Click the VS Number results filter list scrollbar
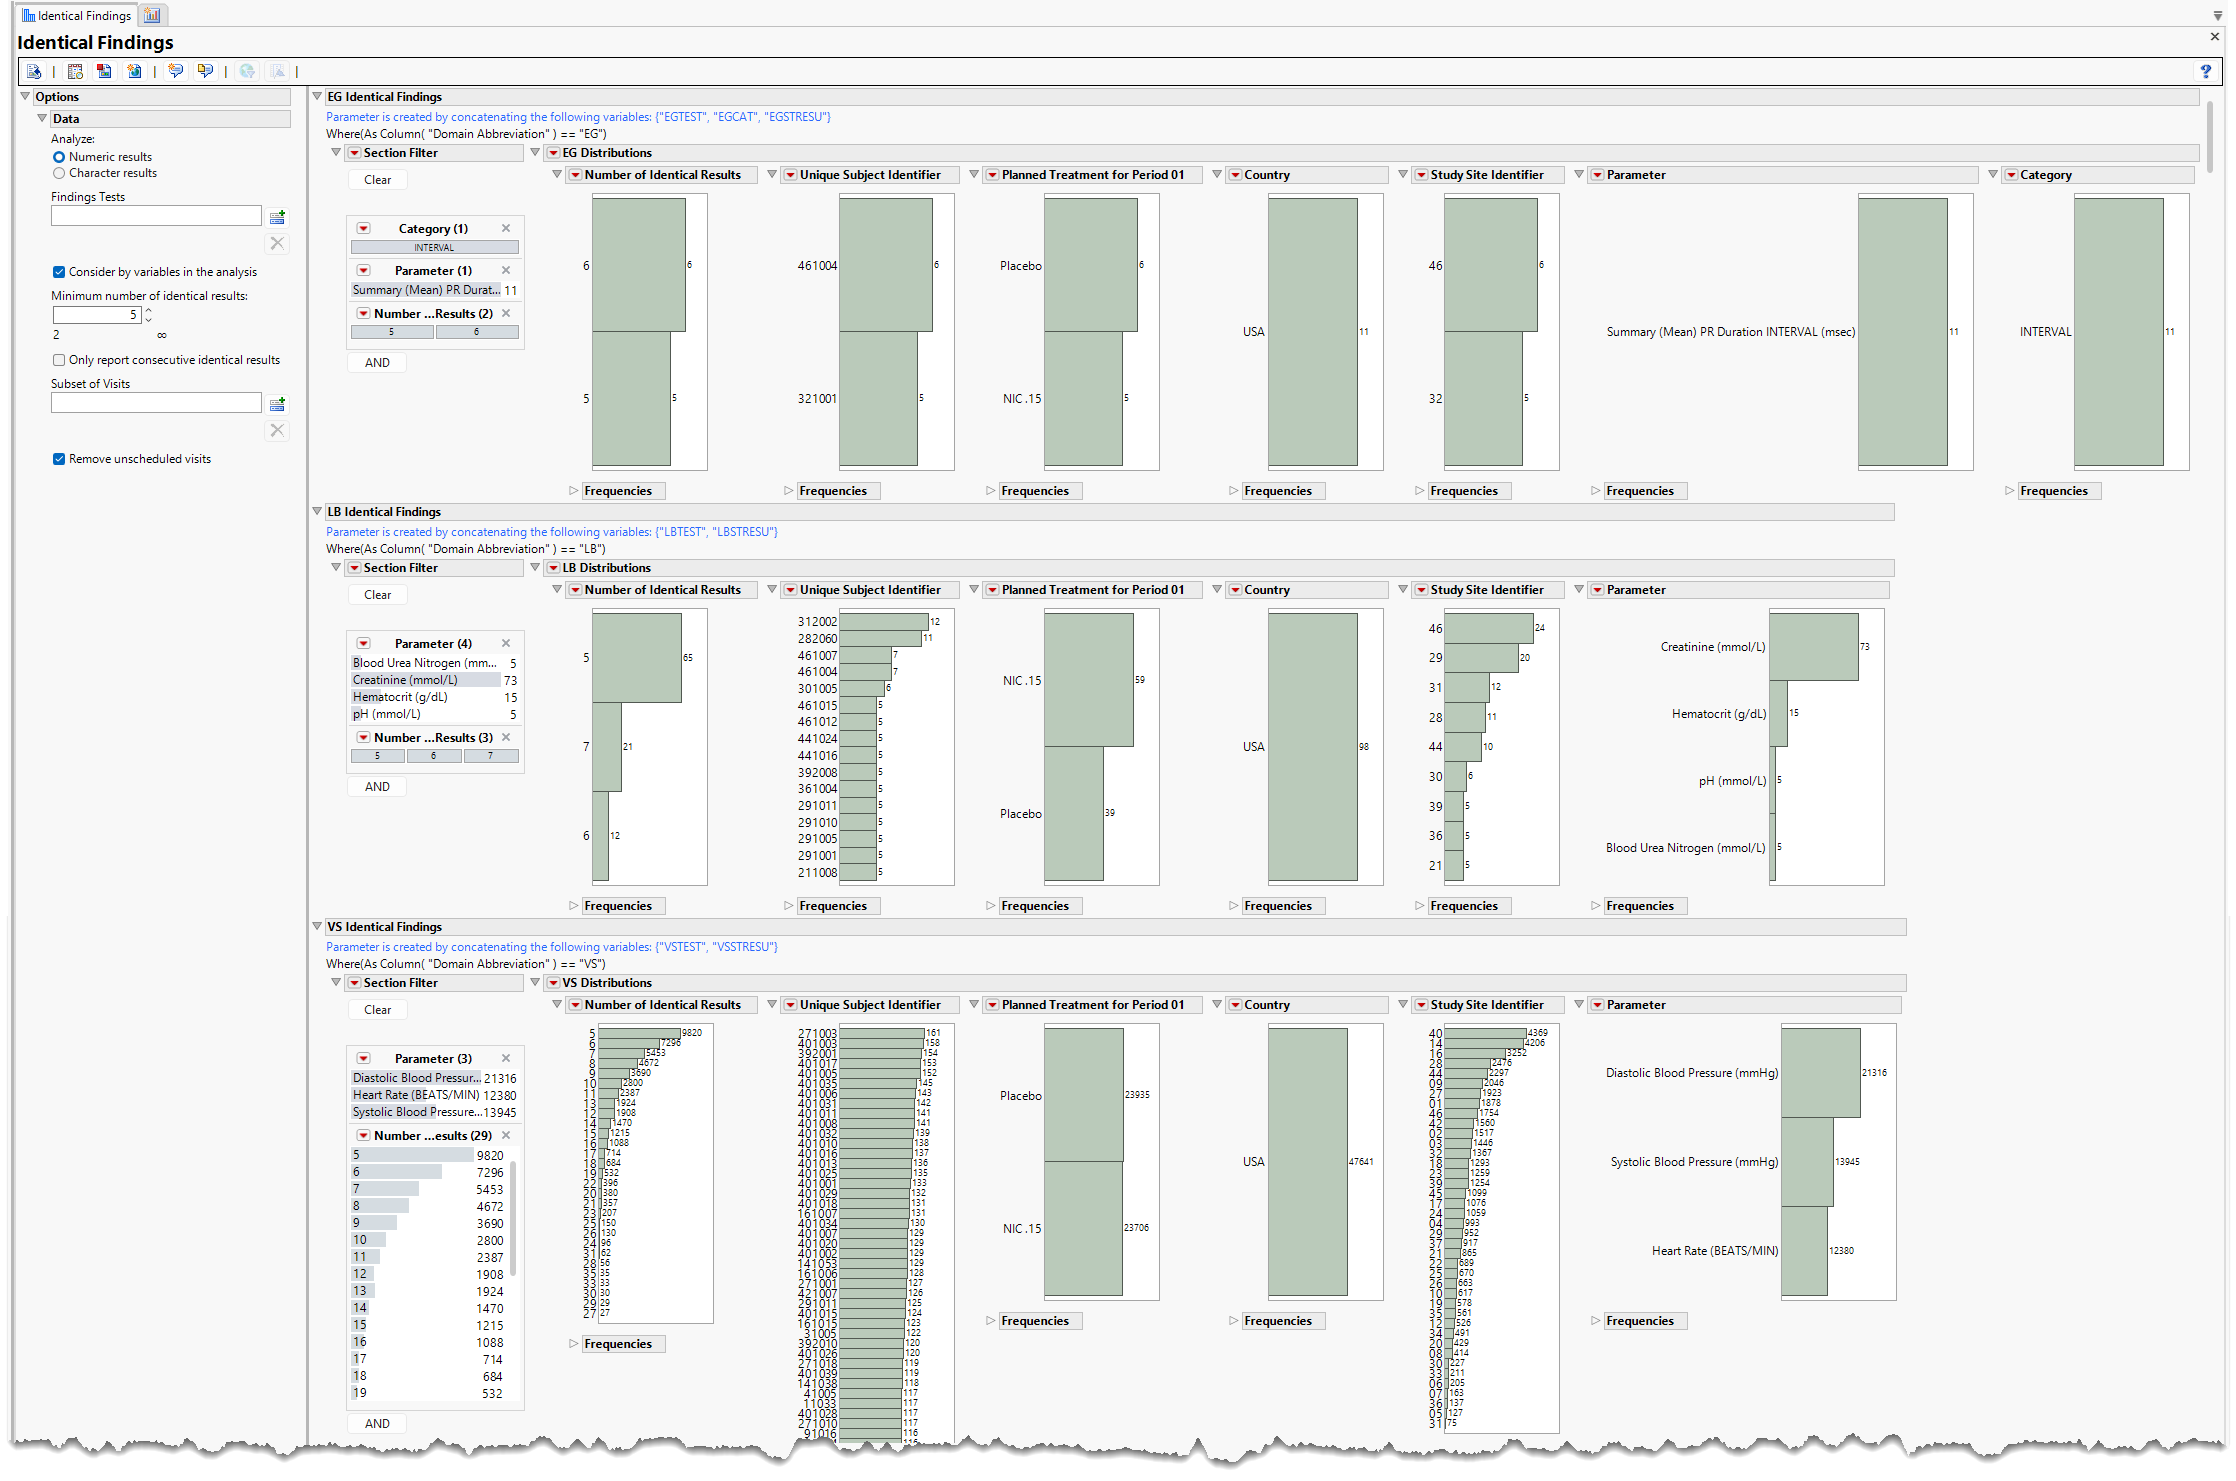The height and width of the screenshot is (1481, 2236). tap(514, 1218)
